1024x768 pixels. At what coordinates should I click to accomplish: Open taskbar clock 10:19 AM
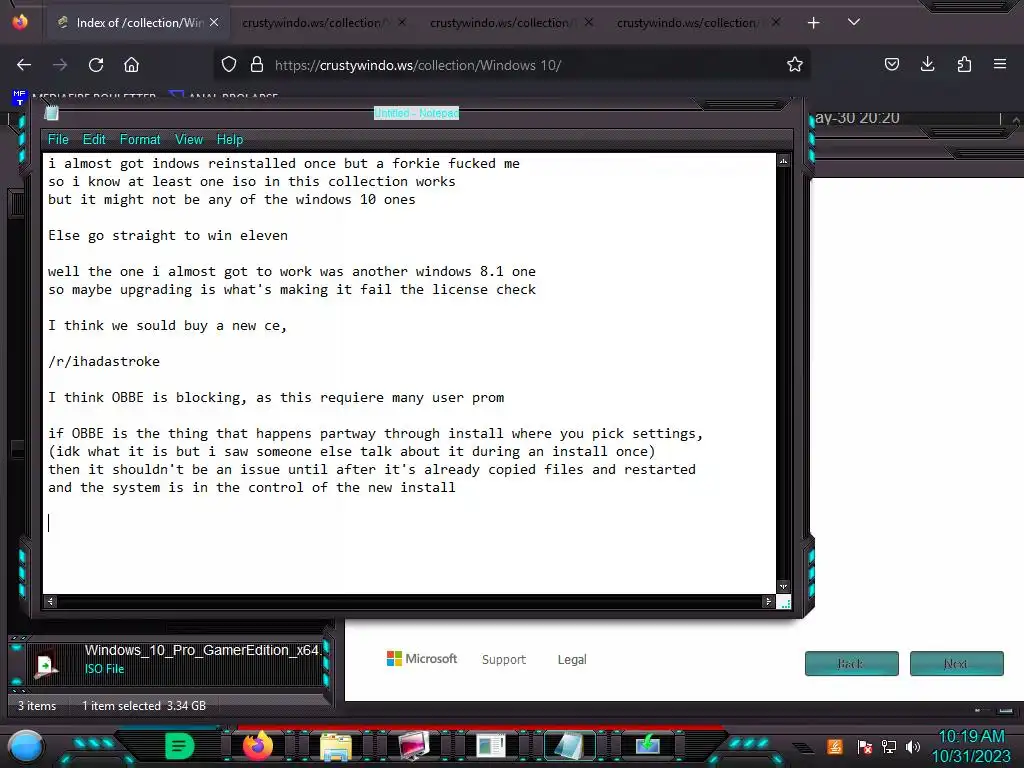[x=971, y=746]
